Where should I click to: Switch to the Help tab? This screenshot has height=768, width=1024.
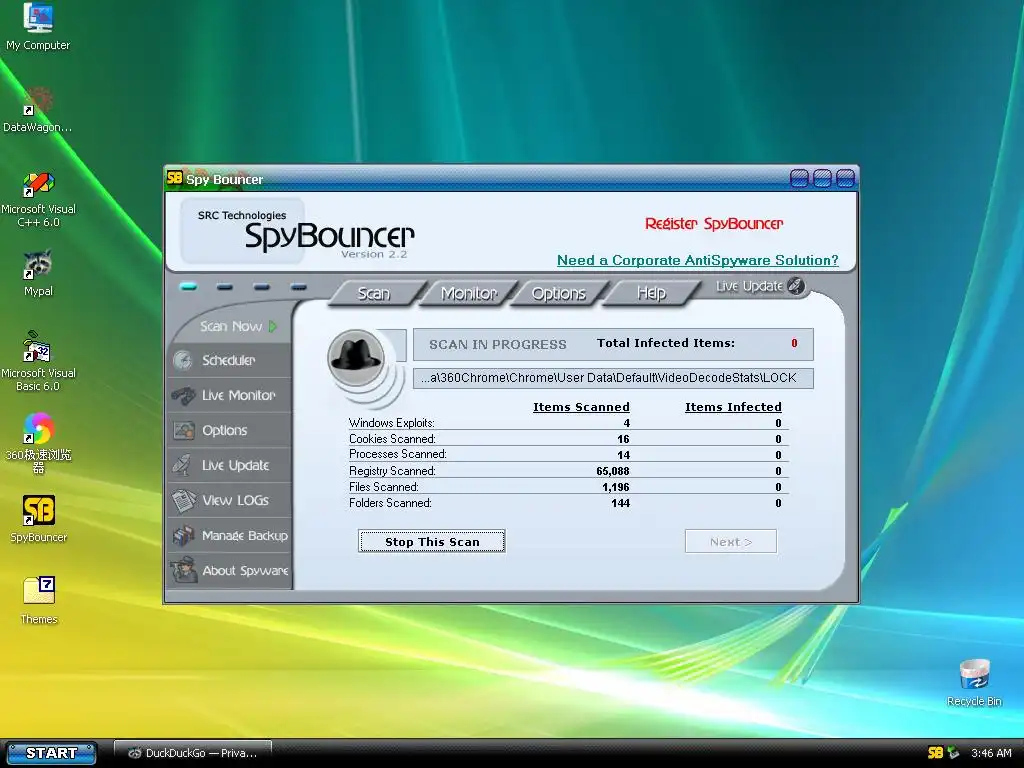(x=651, y=293)
